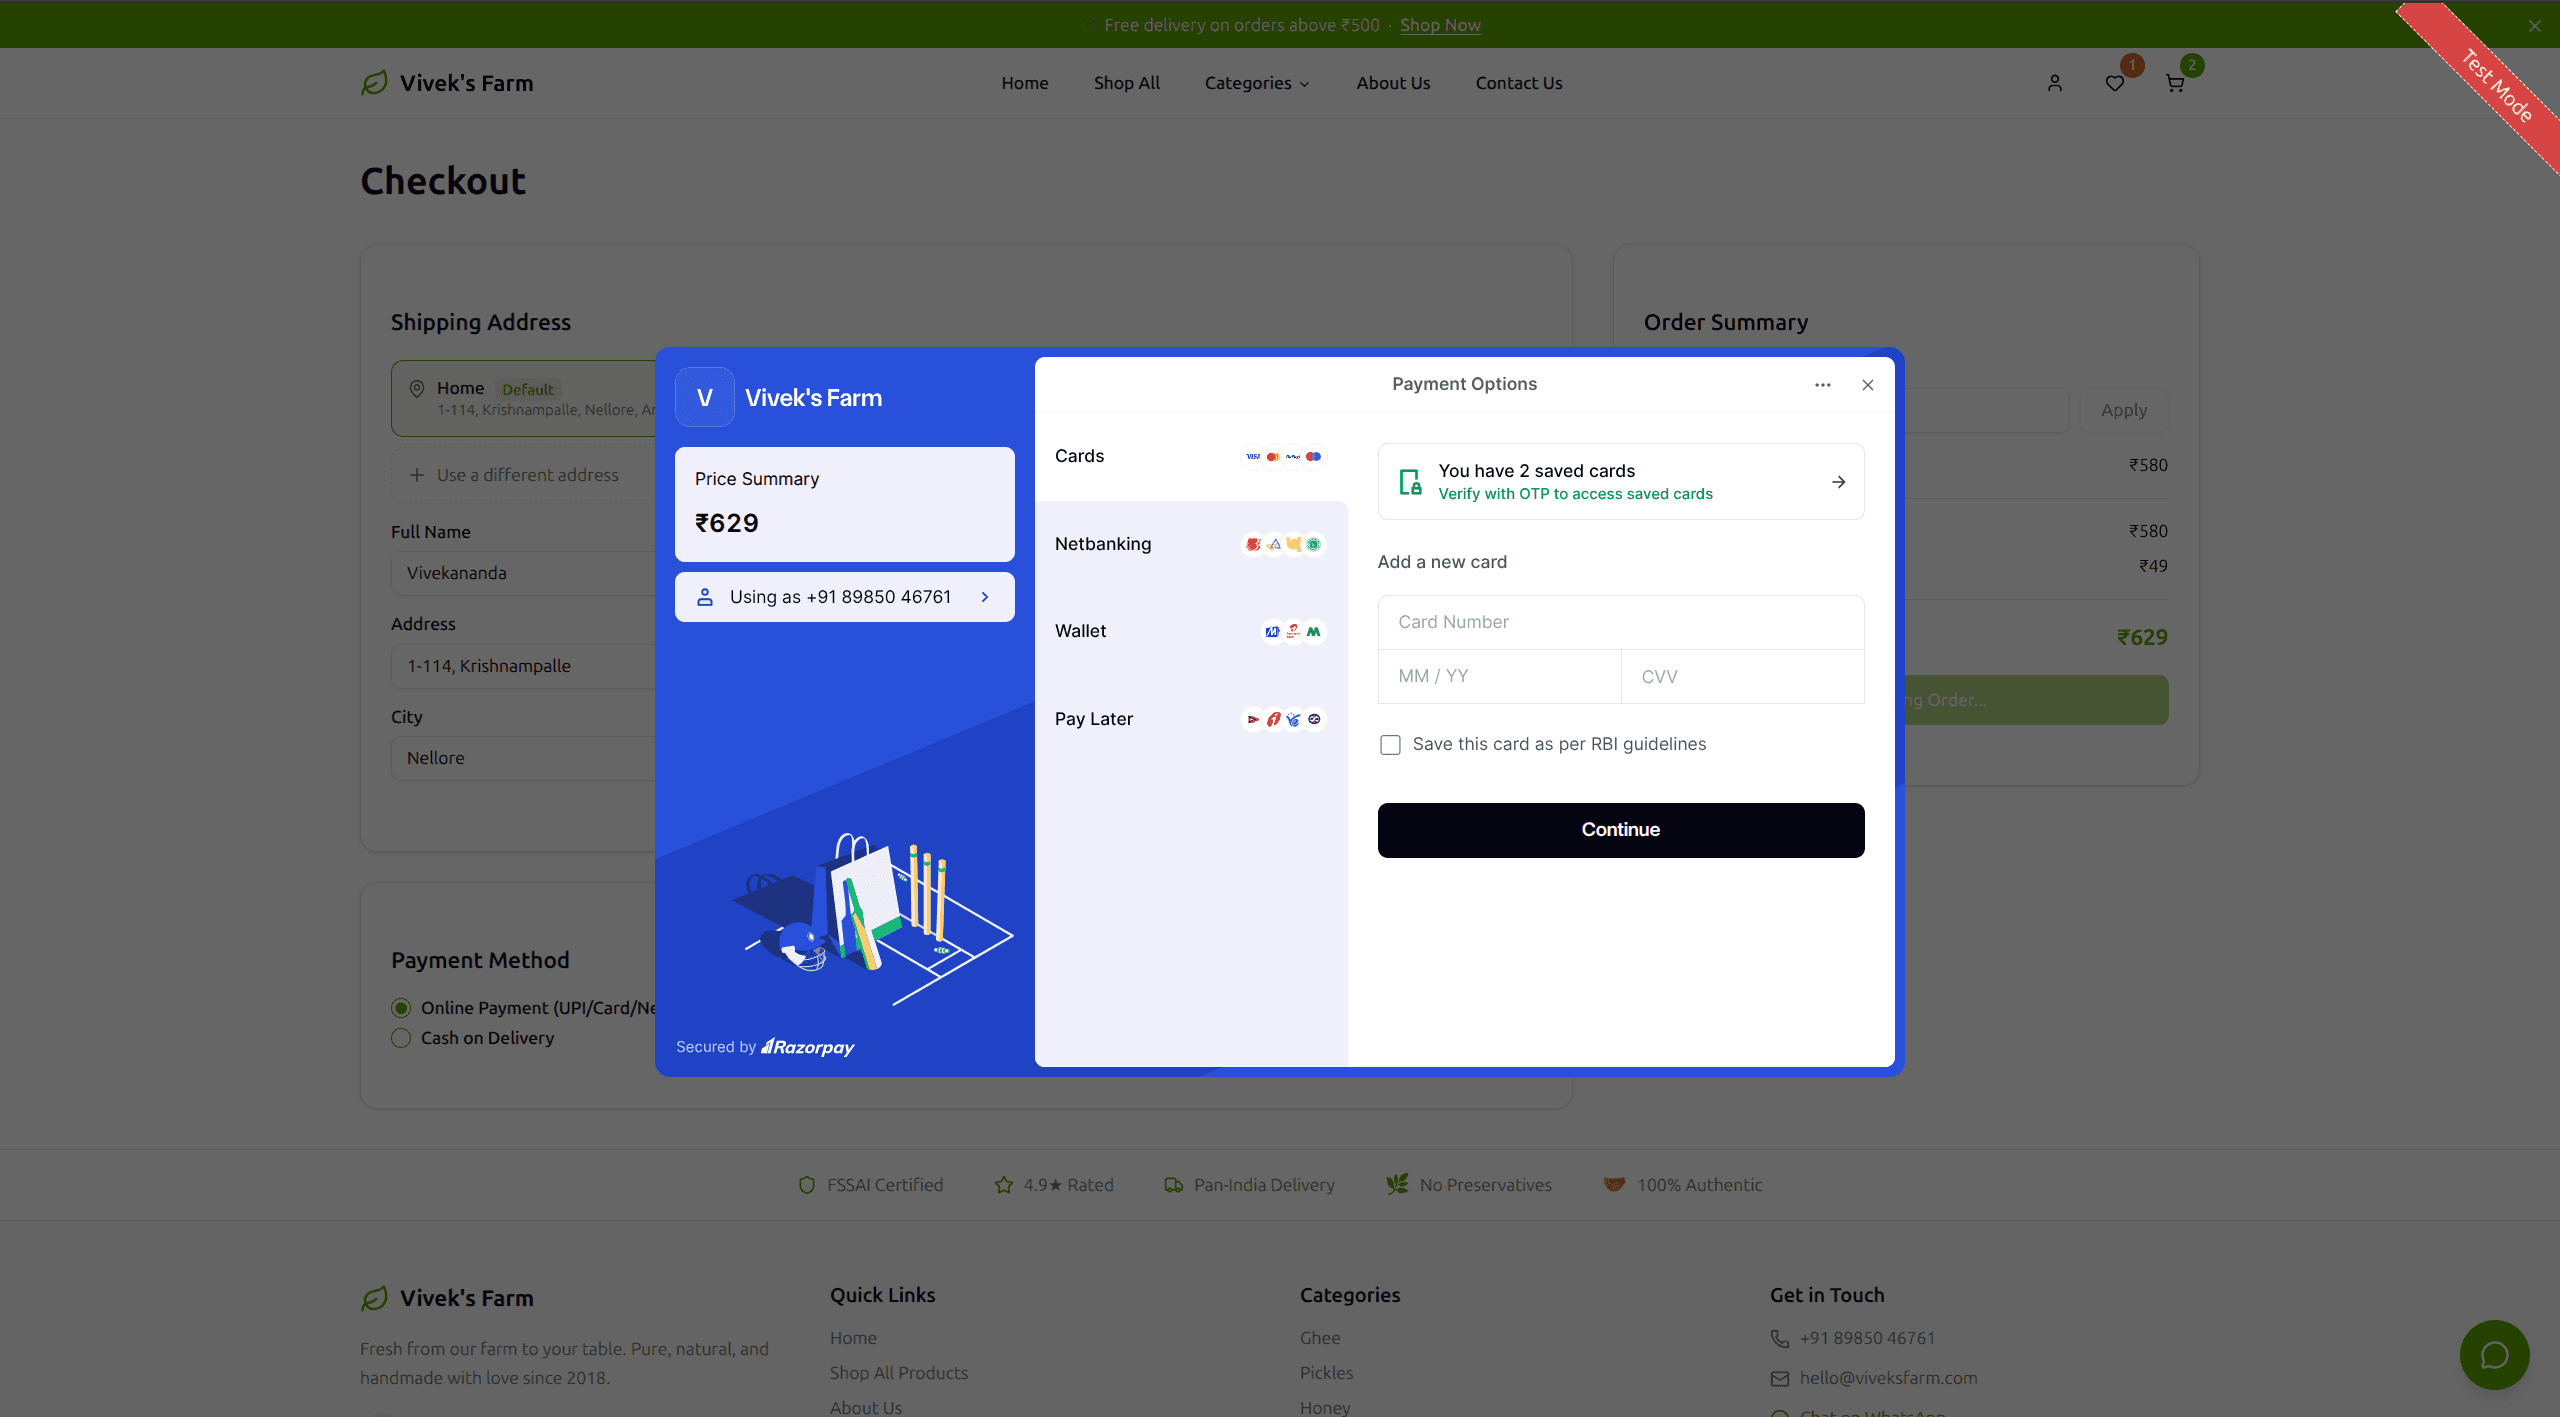Image resolution: width=2560 pixels, height=1417 pixels.
Task: Select the Cards payment tab
Action: (1190, 456)
